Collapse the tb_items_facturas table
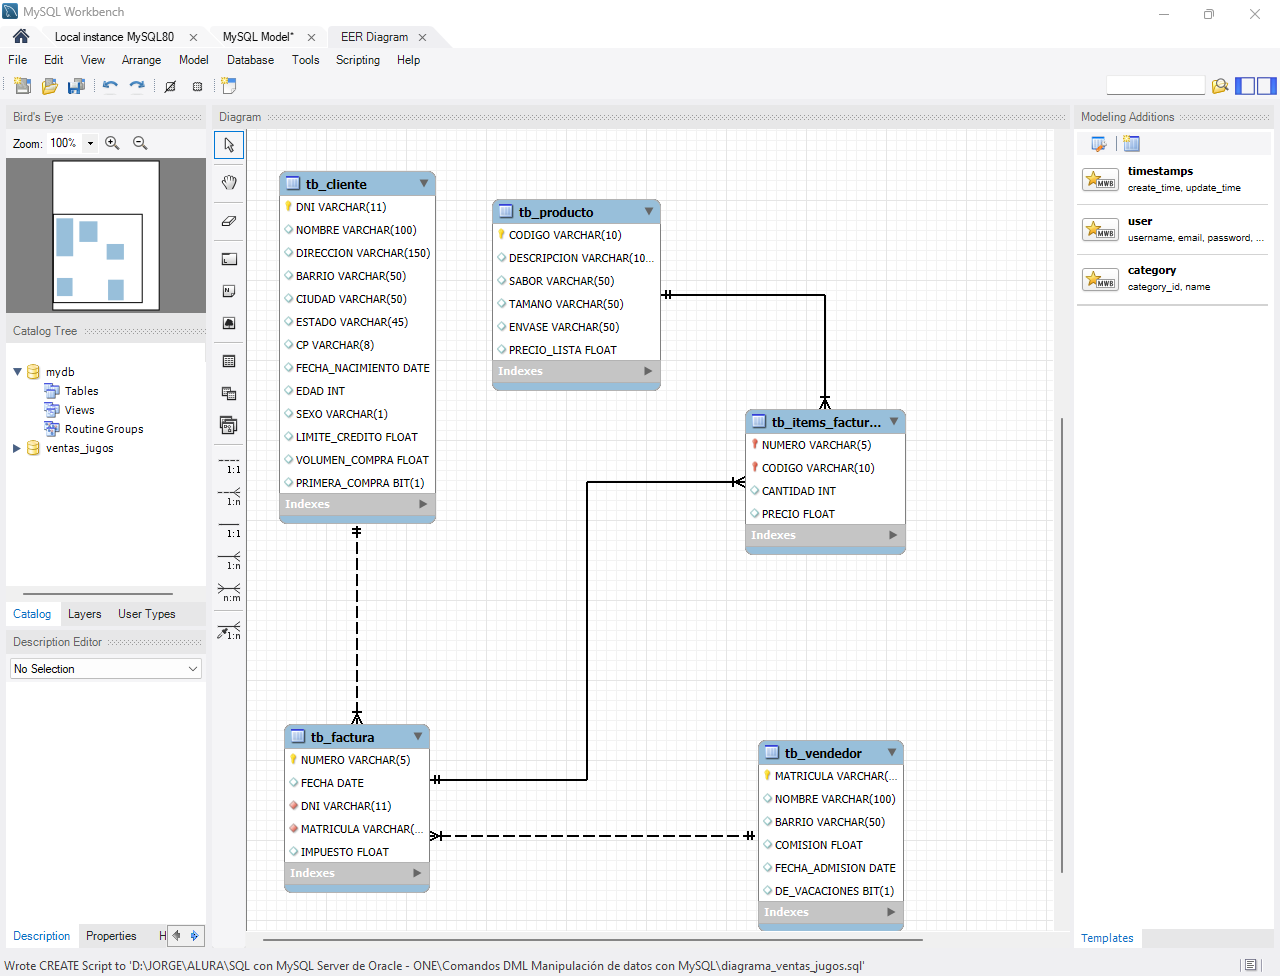1280x976 pixels. tap(894, 421)
